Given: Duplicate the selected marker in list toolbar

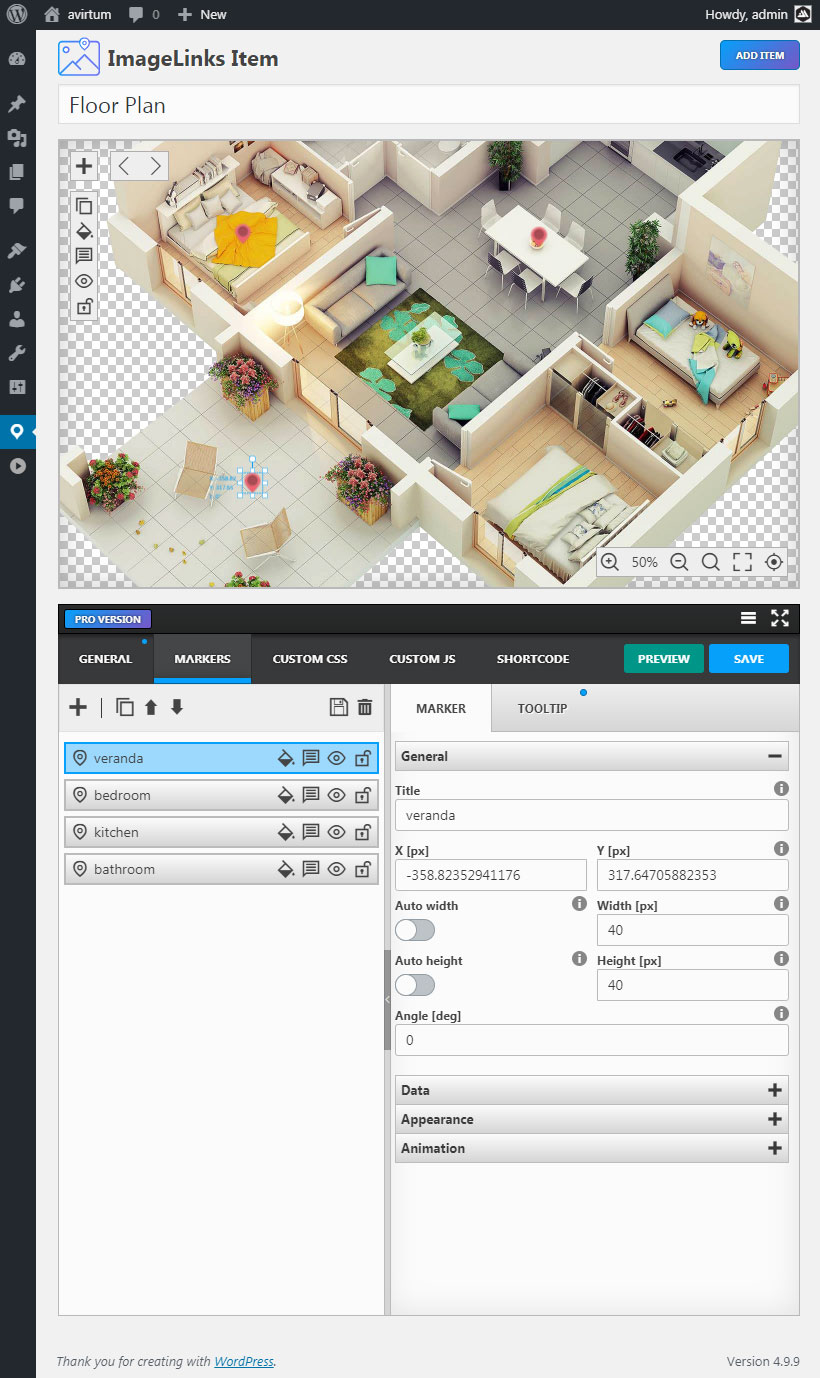Looking at the screenshot, I should [125, 707].
